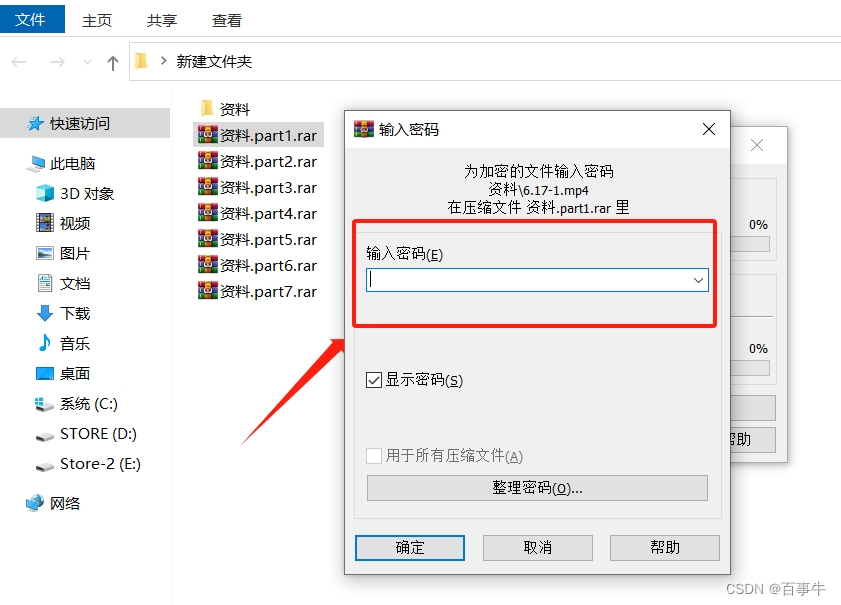Expand the password history dropdown arrow
Viewport: 841px width, 605px height.
coord(698,281)
